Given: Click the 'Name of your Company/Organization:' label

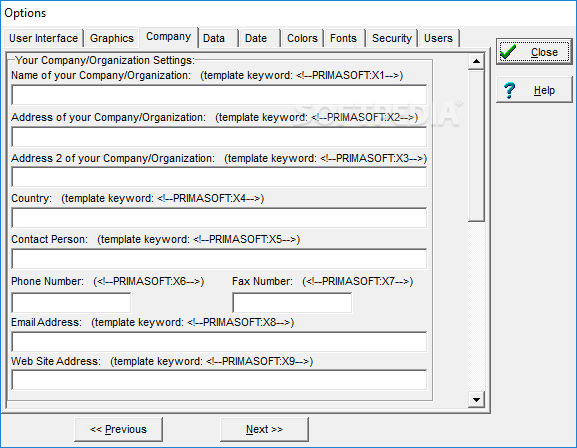Looking at the screenshot, I should (101, 75).
